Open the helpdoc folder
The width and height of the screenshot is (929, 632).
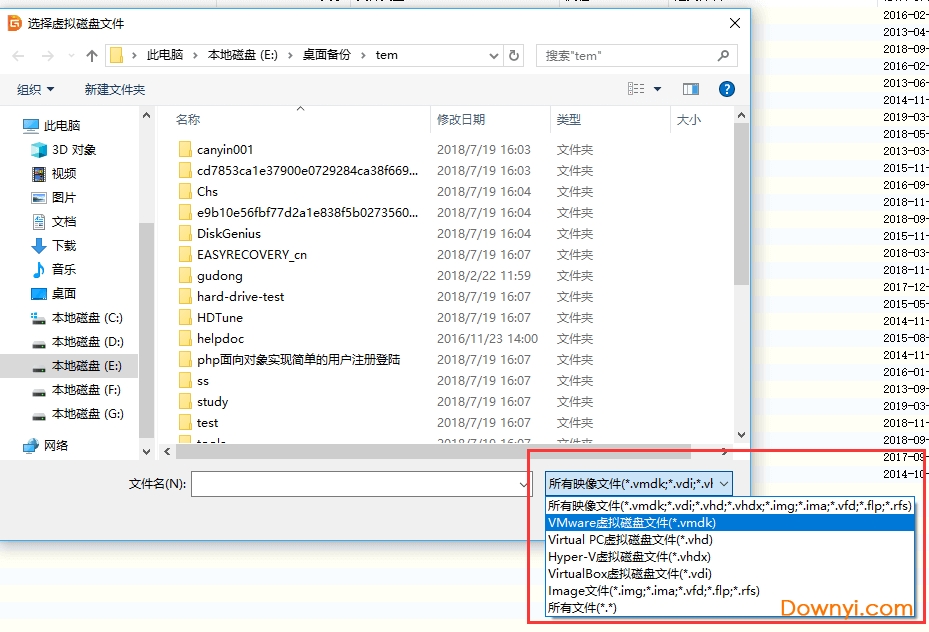point(219,338)
